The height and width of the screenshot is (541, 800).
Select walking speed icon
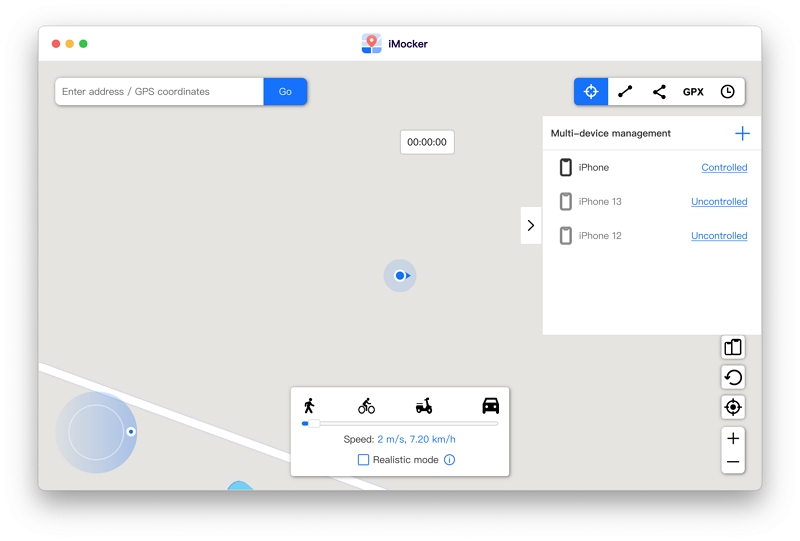pyautogui.click(x=309, y=406)
